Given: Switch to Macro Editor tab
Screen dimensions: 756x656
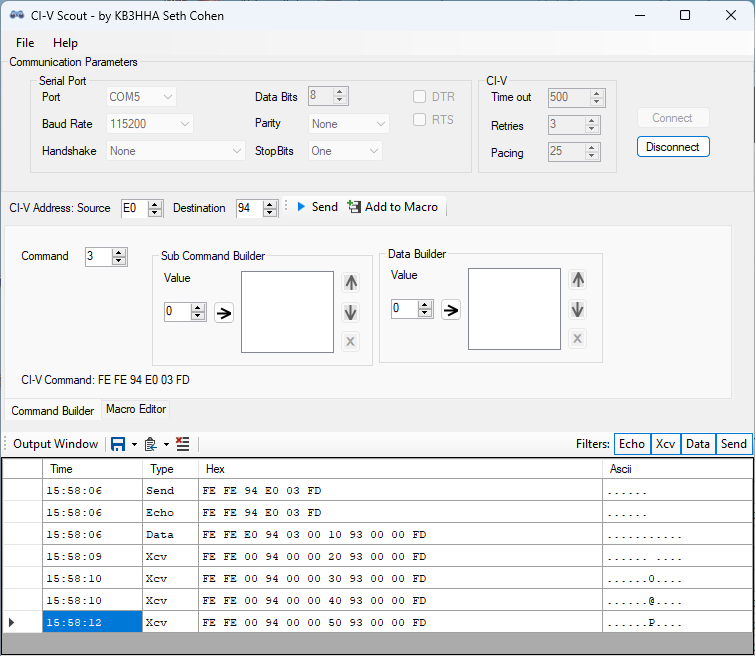Looking at the screenshot, I should [x=136, y=409].
